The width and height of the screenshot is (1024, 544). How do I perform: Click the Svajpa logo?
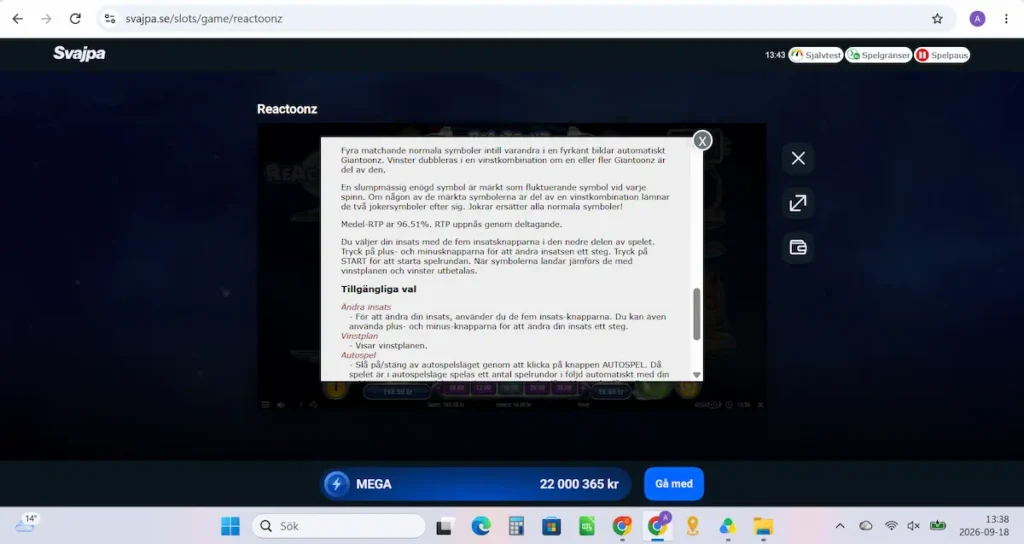(79, 54)
